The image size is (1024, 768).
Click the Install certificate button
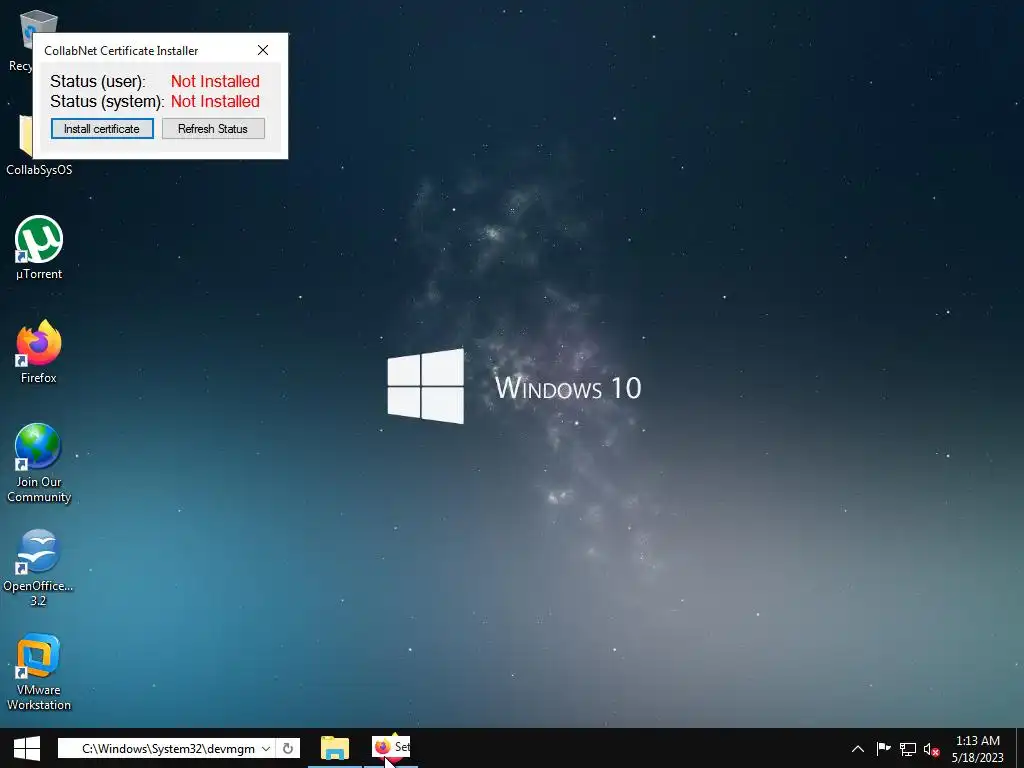click(x=103, y=129)
